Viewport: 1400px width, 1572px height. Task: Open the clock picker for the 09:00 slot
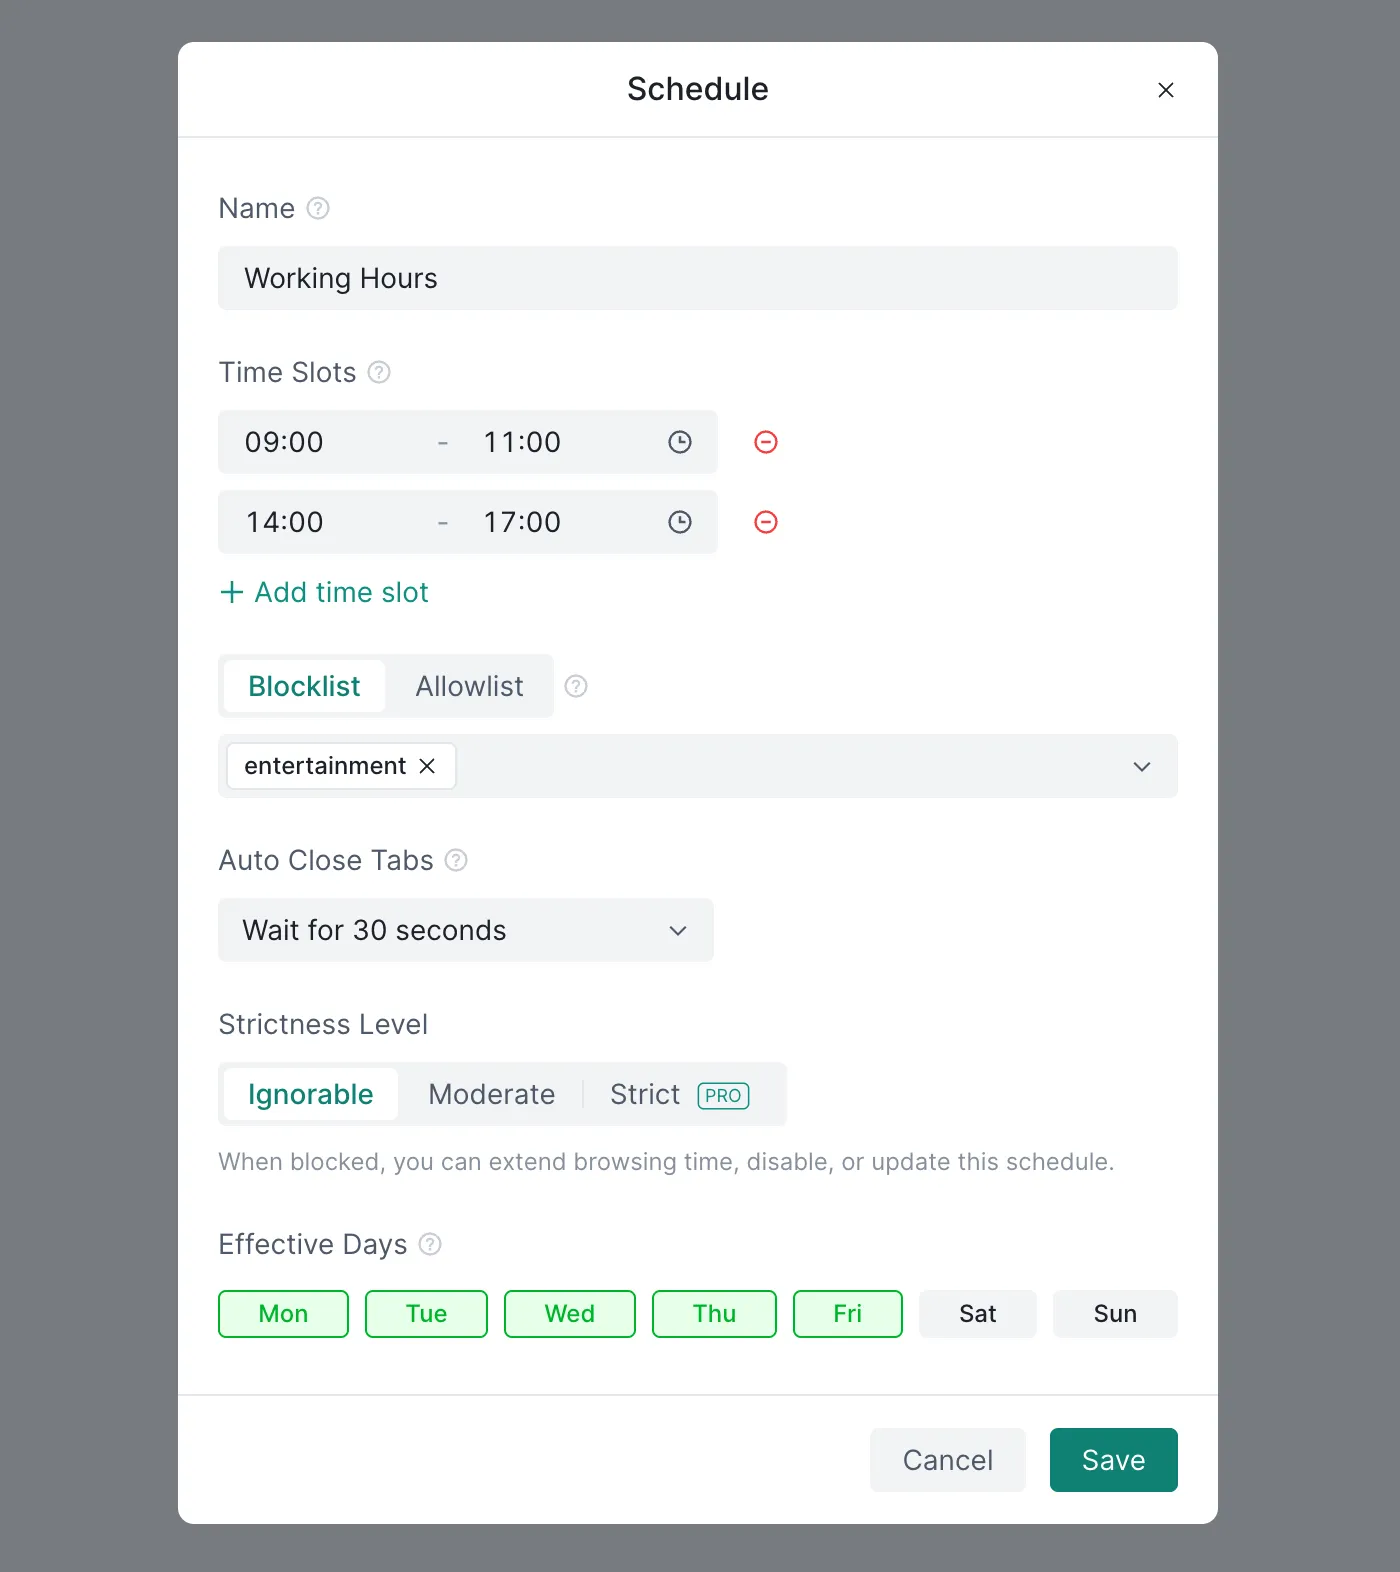pos(680,442)
